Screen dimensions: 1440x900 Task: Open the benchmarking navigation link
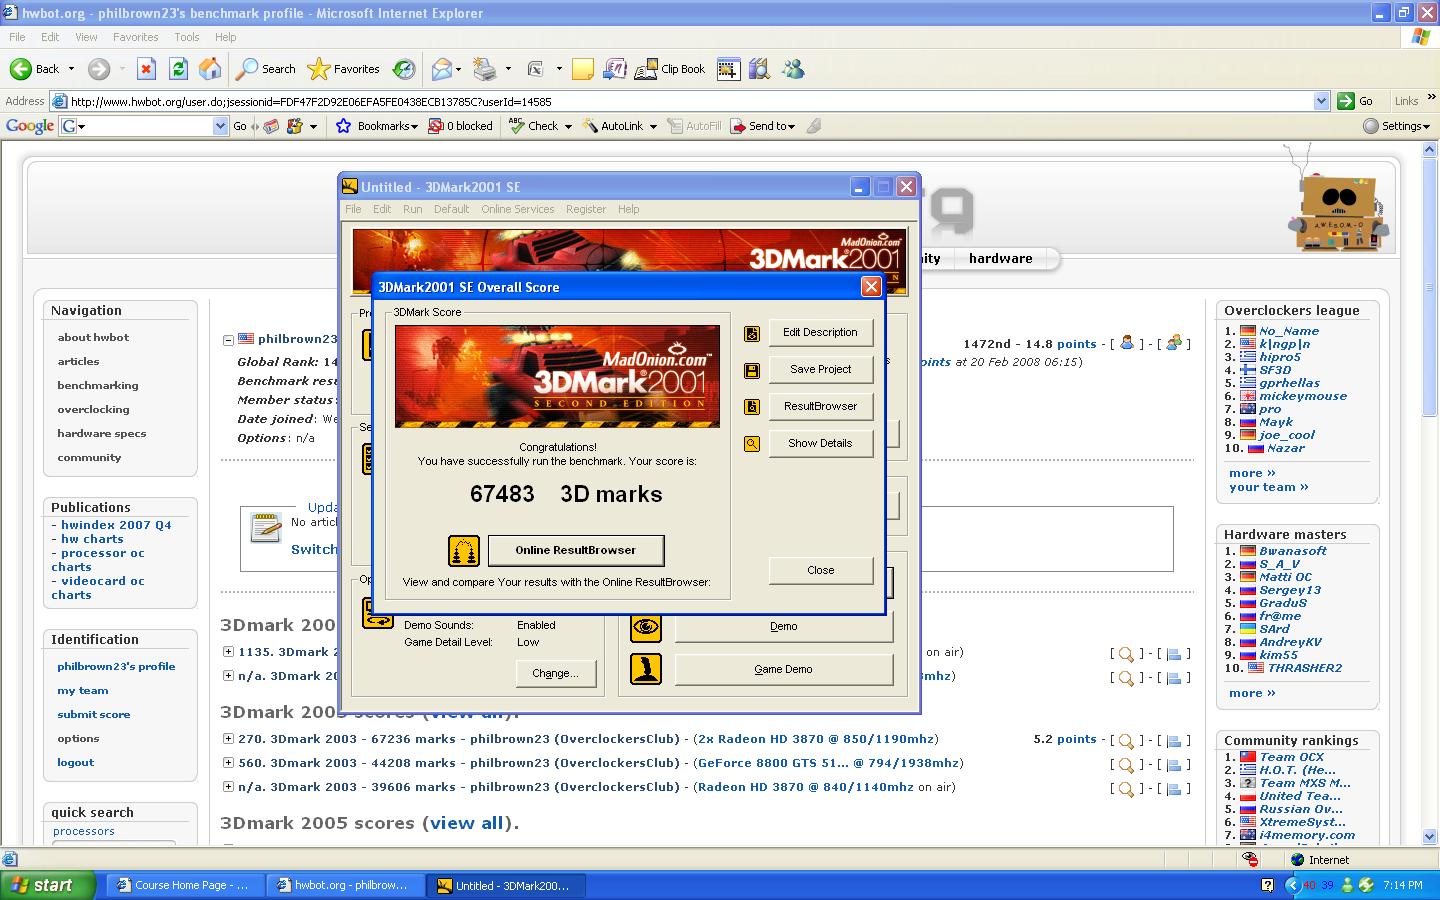coord(98,385)
